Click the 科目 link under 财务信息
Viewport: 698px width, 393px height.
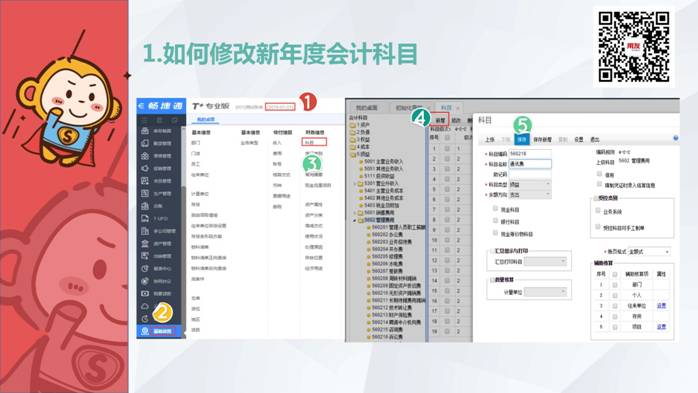314,142
